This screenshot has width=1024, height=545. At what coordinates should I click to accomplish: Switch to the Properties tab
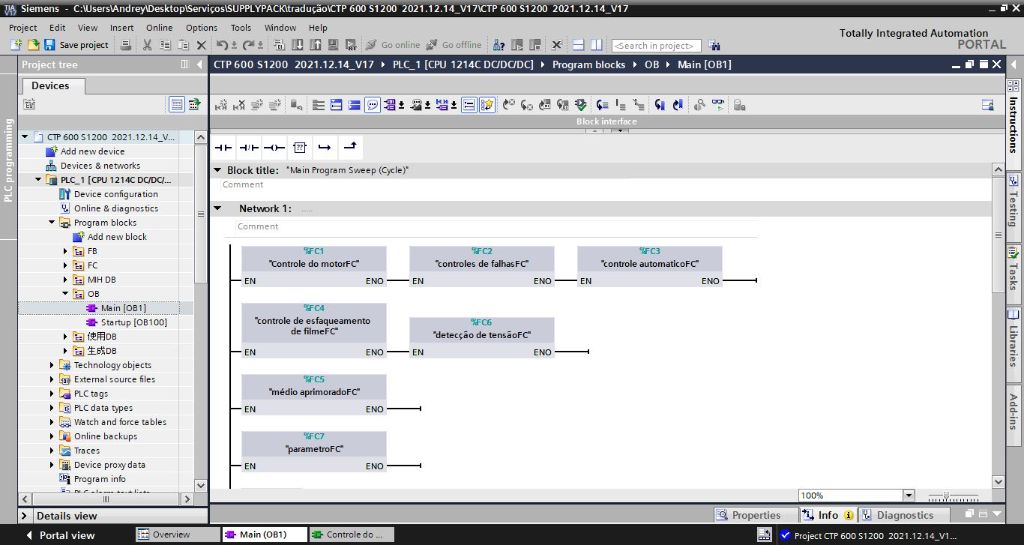point(756,515)
